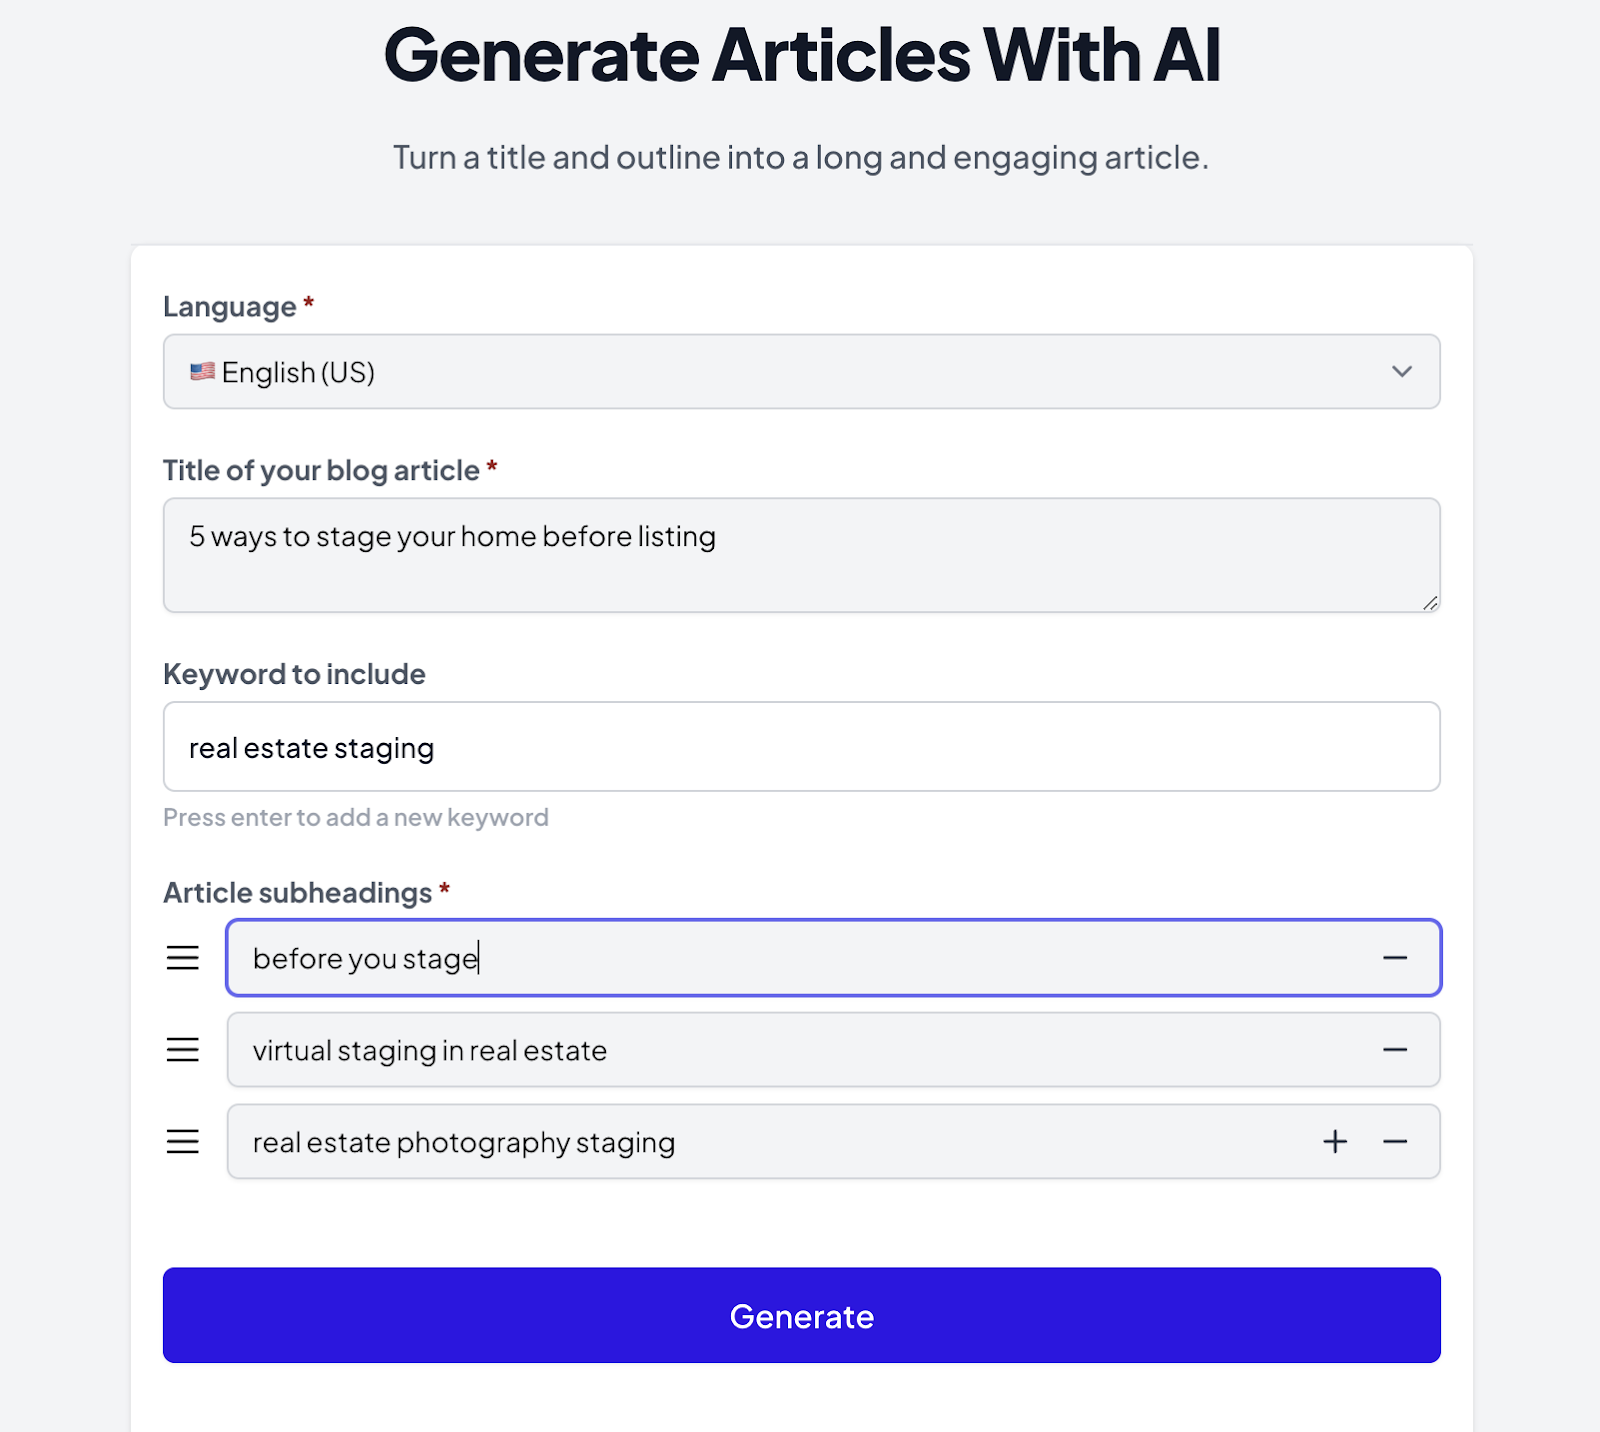This screenshot has width=1600, height=1432.
Task: Expand the Language dropdown chevron
Action: 1402,371
